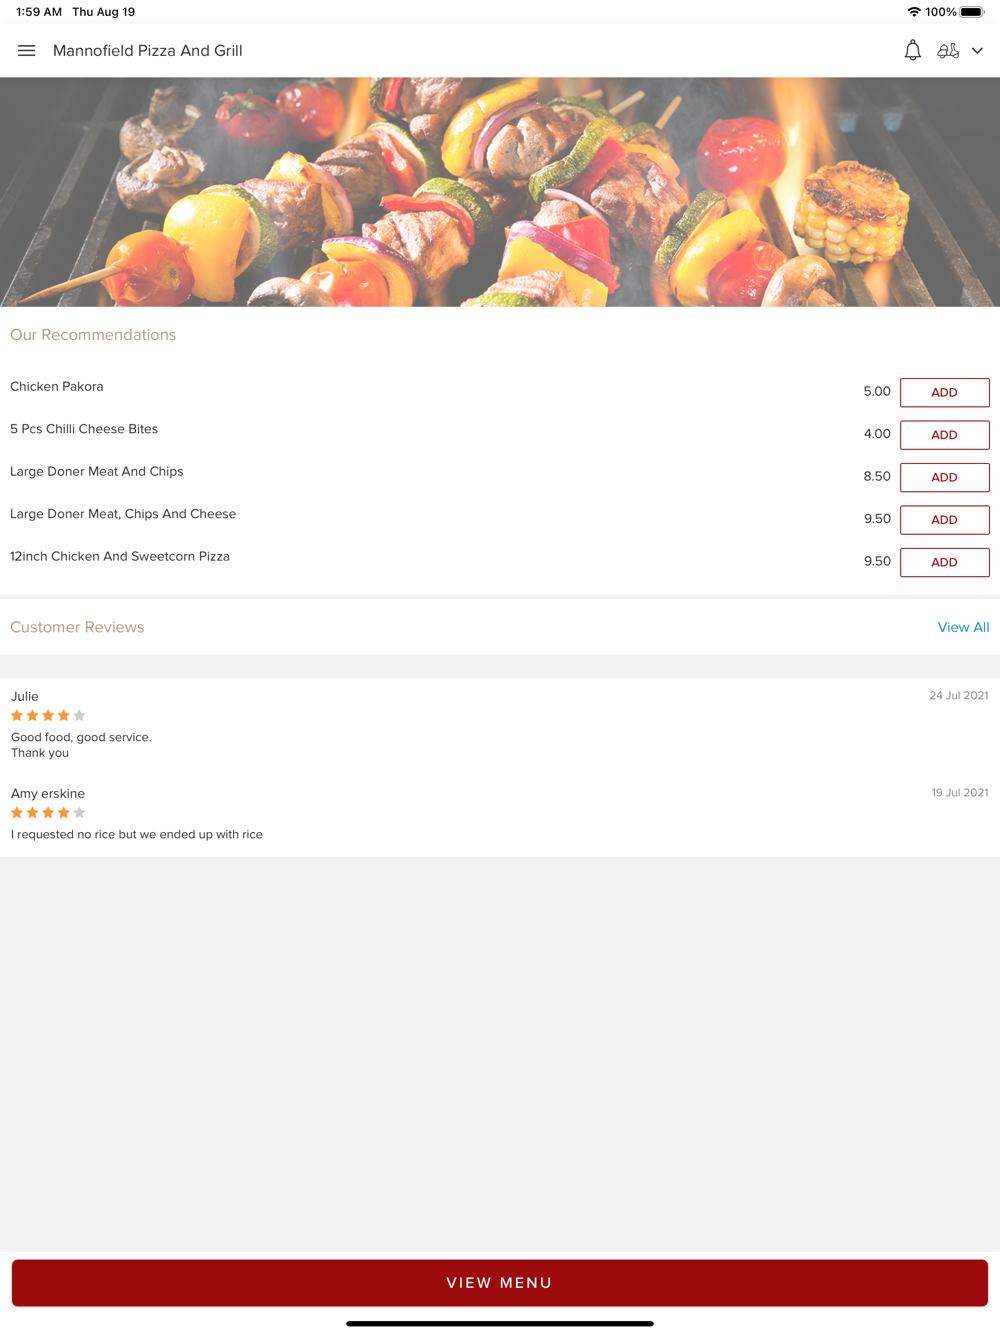Add Large Doner Meat, Chips And Cheese
The height and width of the screenshot is (1334, 1000).
point(945,520)
